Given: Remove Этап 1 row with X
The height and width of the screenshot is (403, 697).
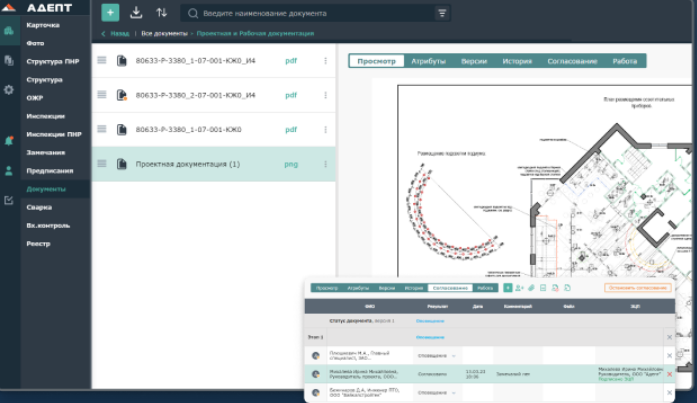Looking at the screenshot, I should pos(669,337).
